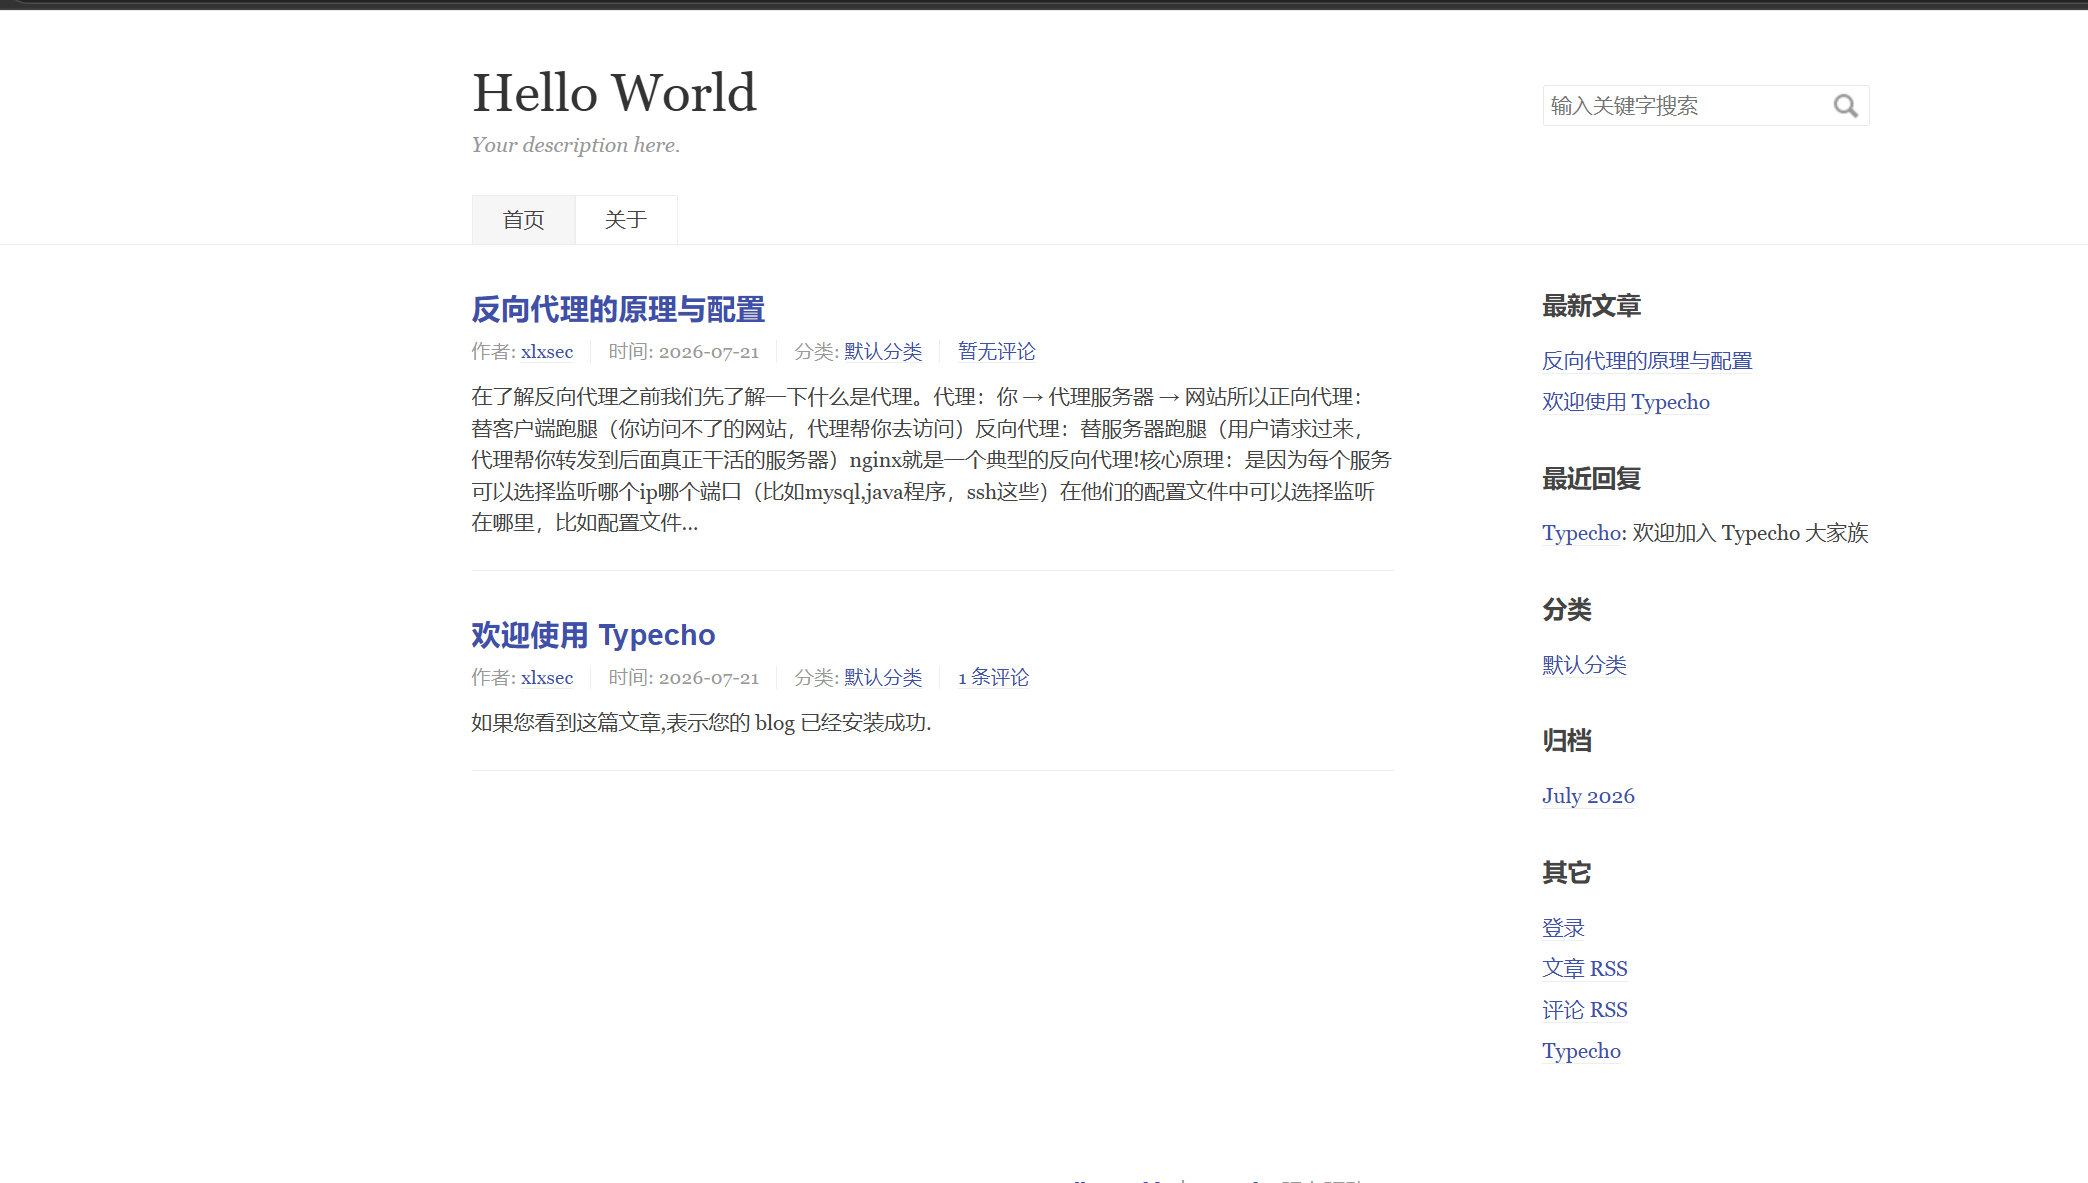Open the 关于 page tab

point(626,219)
